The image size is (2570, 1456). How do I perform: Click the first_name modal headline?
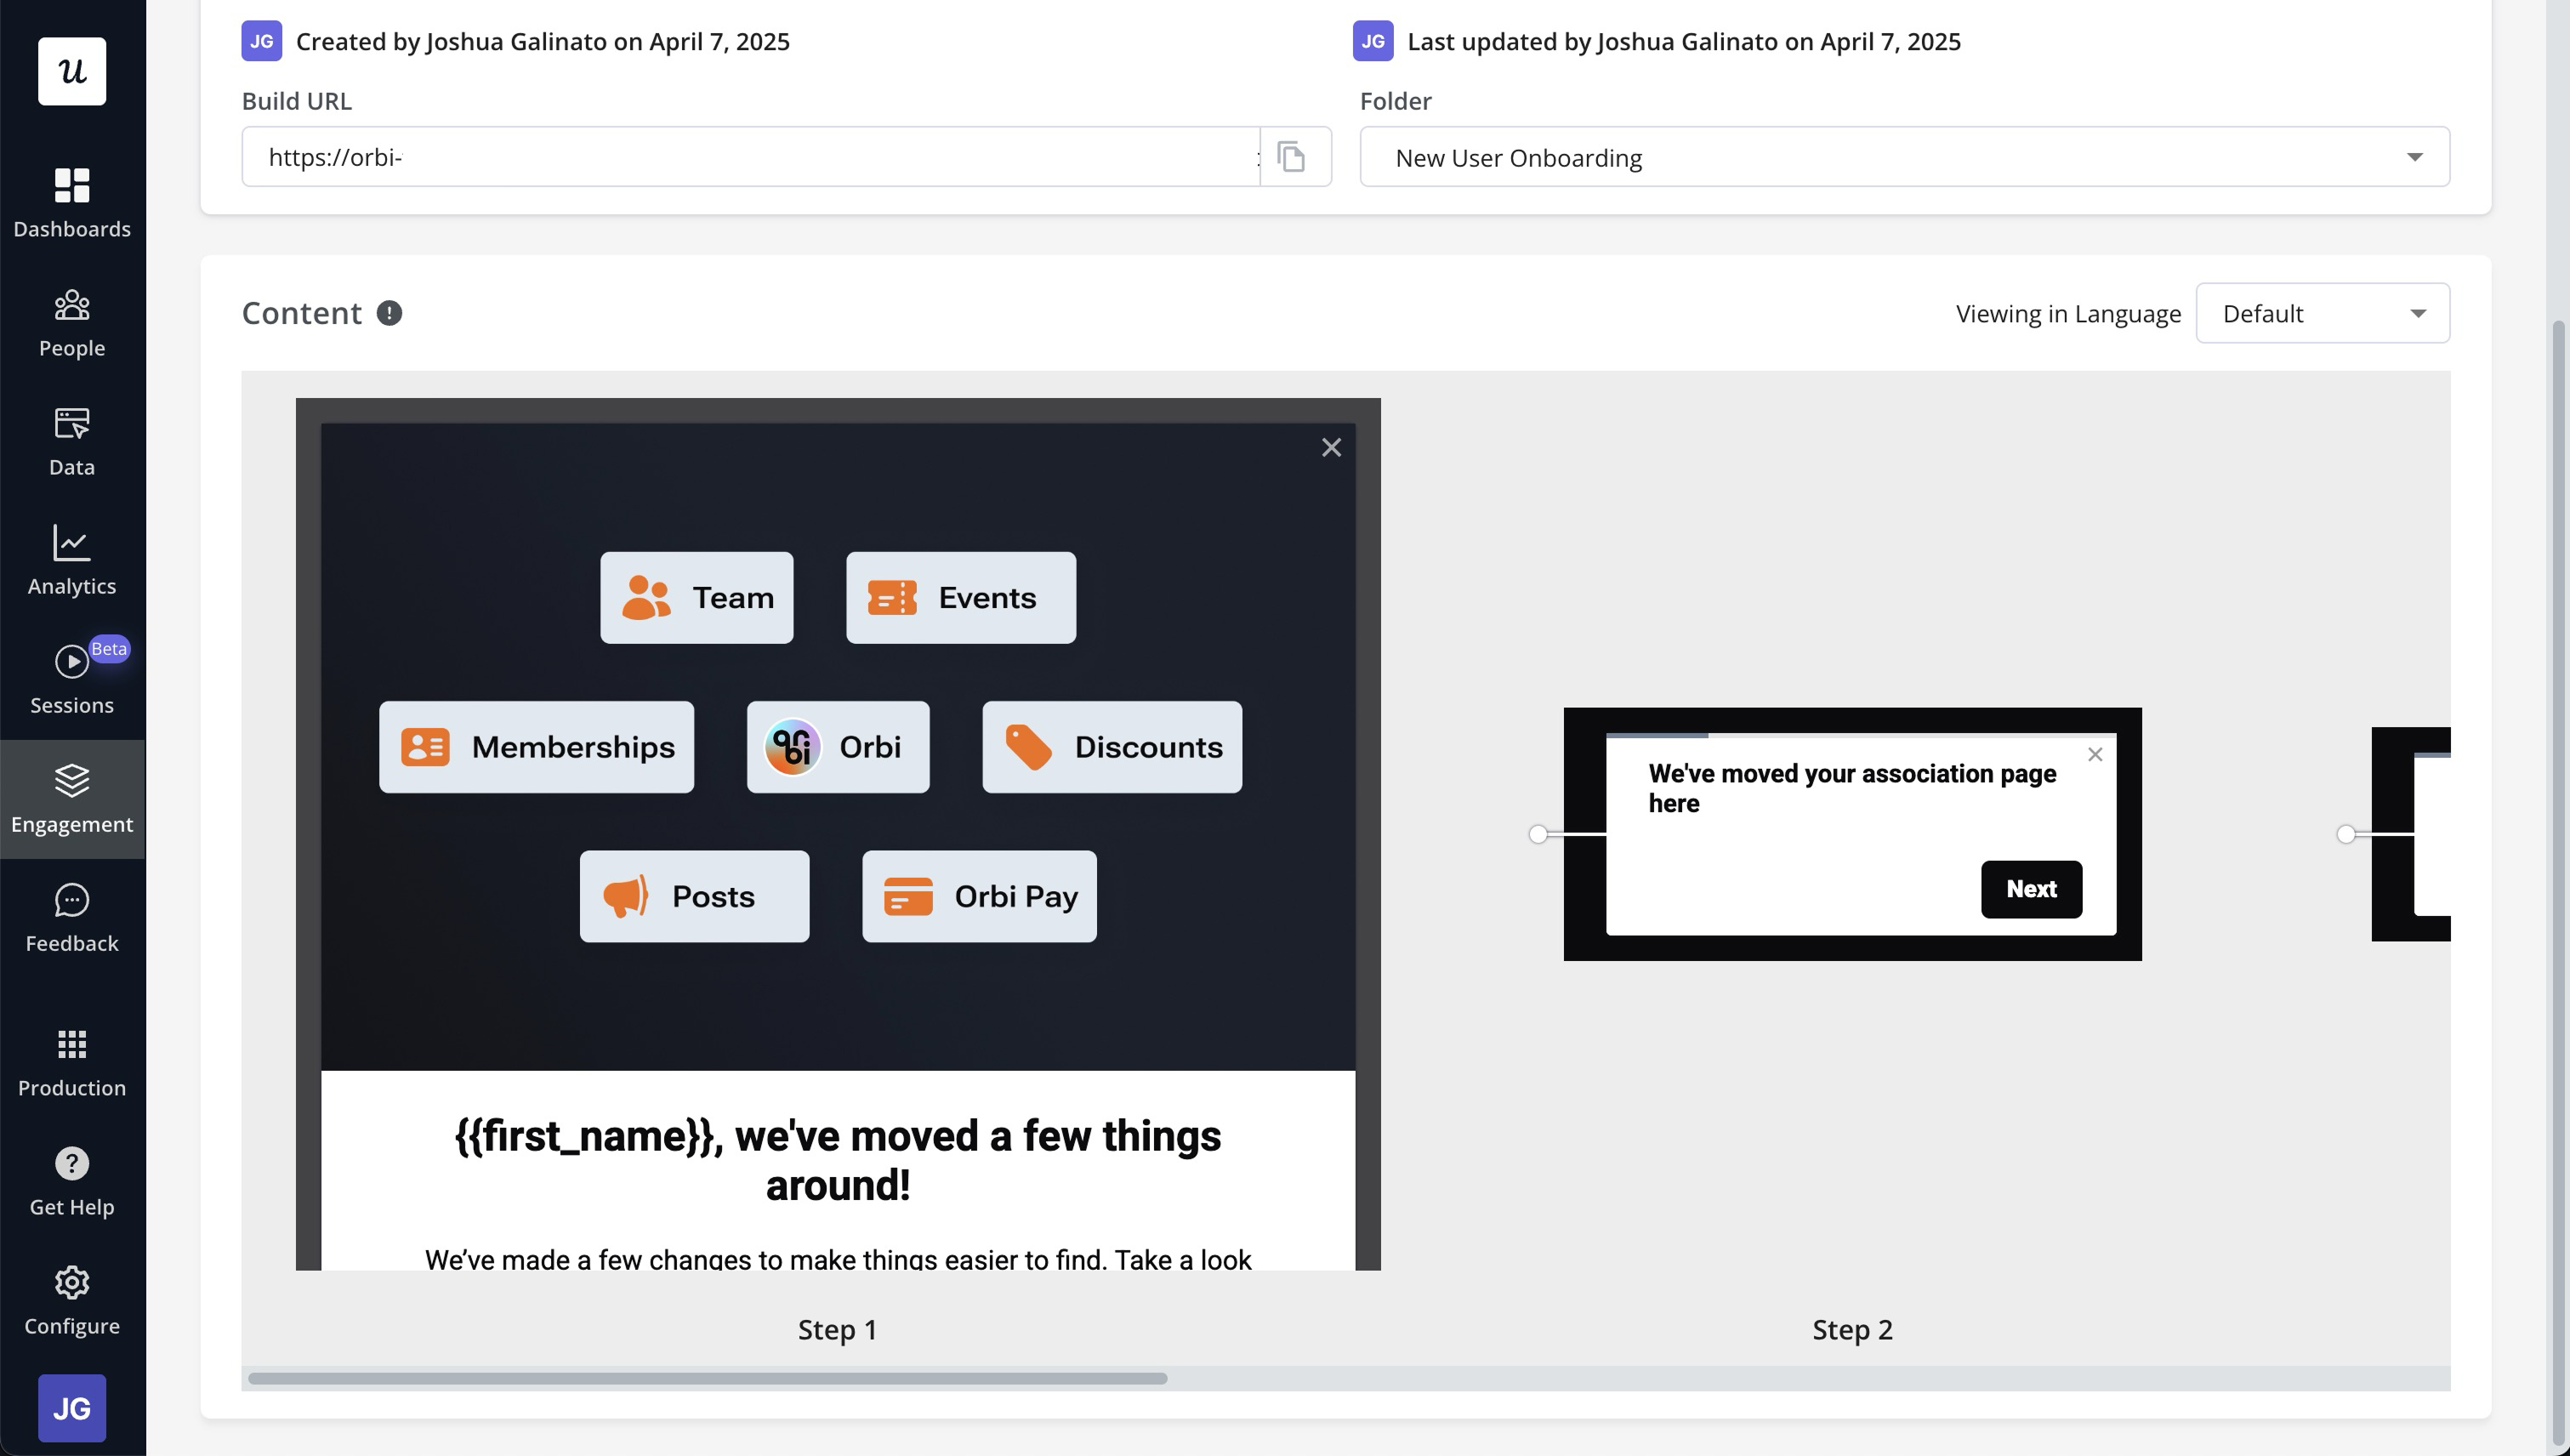[x=838, y=1160]
